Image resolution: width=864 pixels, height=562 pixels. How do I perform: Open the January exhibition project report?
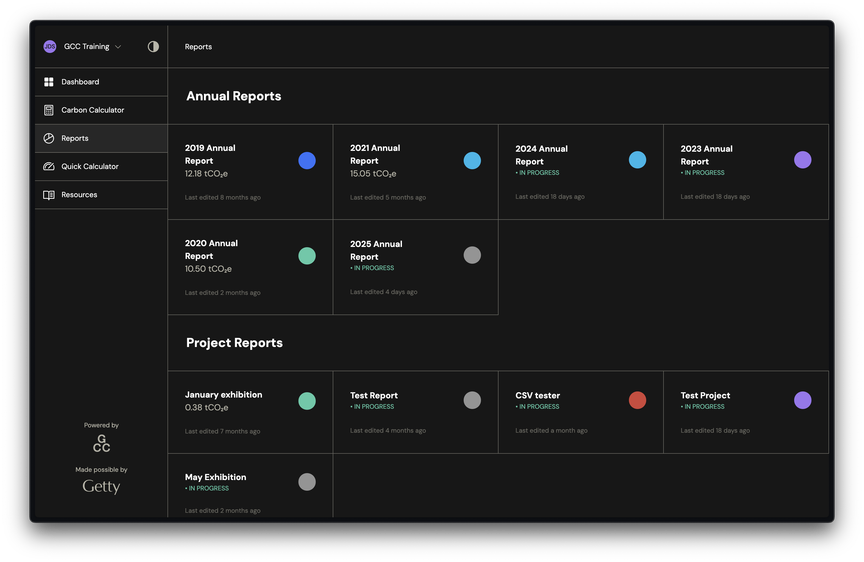click(223, 395)
